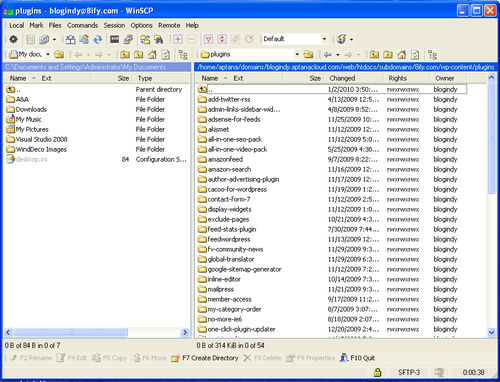The width and height of the screenshot is (500, 382).
Task: Toggle the remote directory tree icon
Action: [x=433, y=54]
